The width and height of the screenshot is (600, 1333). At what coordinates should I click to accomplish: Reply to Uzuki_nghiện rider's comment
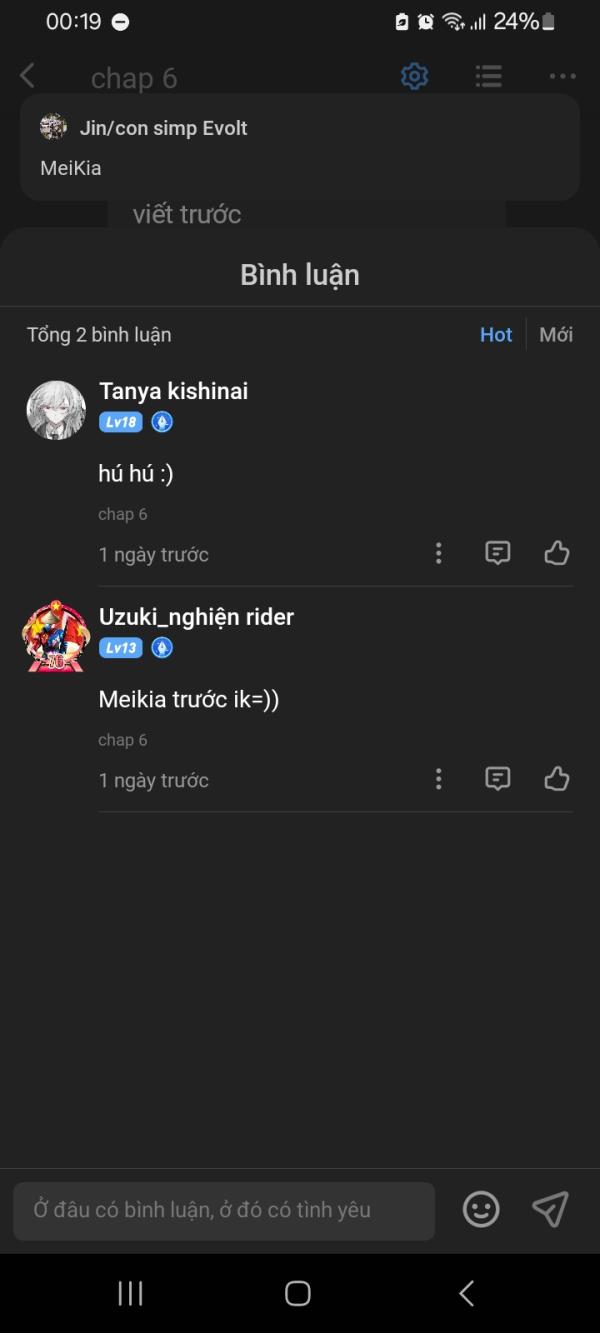tap(497, 779)
